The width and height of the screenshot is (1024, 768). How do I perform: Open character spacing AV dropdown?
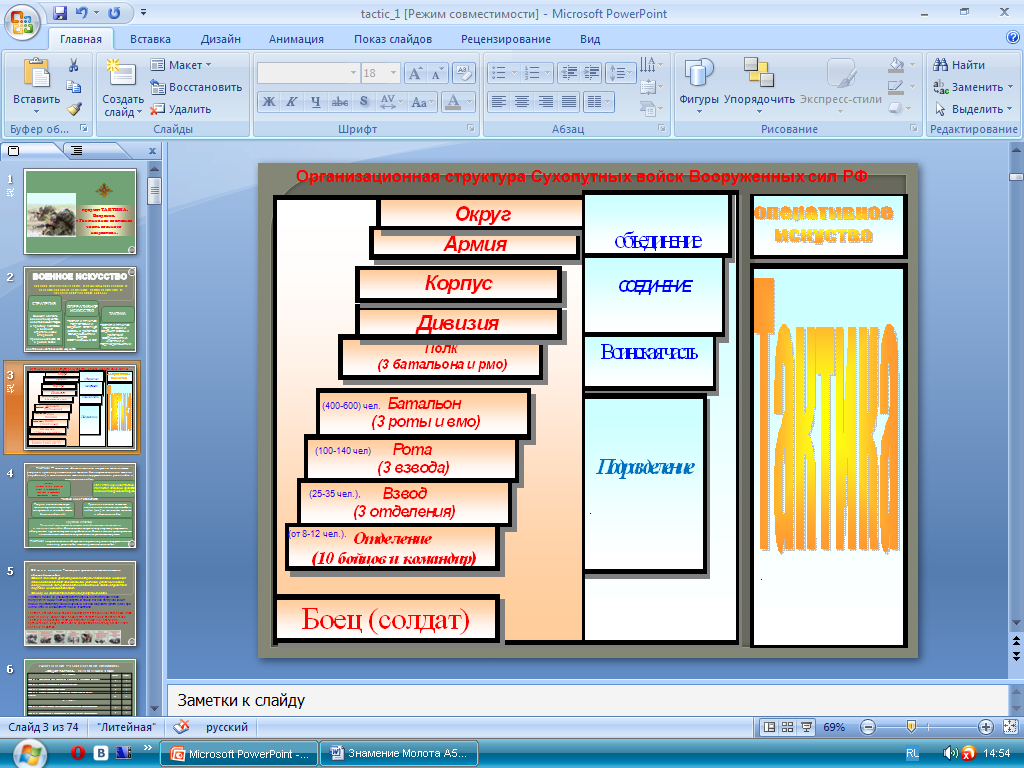(391, 101)
